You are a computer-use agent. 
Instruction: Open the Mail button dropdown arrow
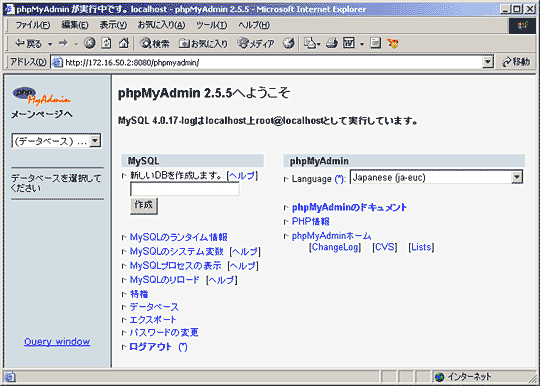coord(319,44)
